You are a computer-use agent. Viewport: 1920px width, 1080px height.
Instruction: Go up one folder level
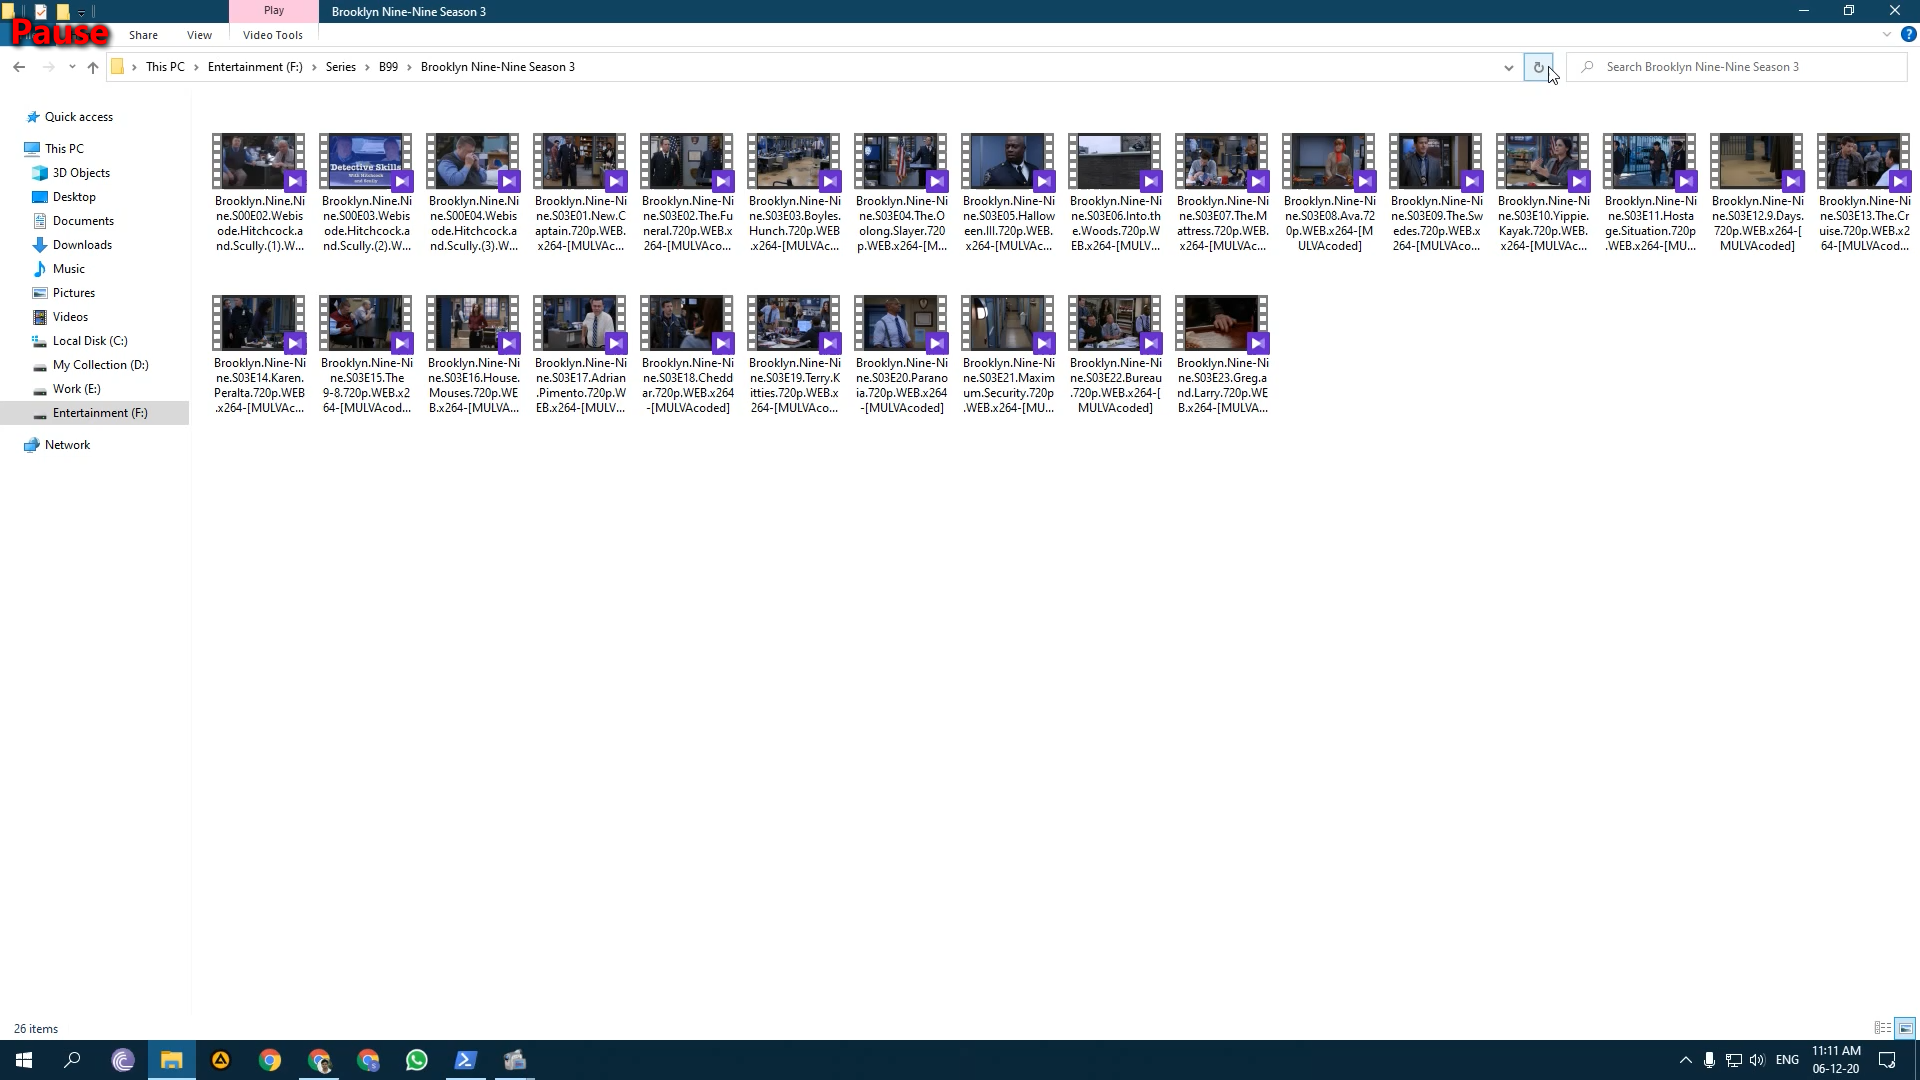point(93,67)
